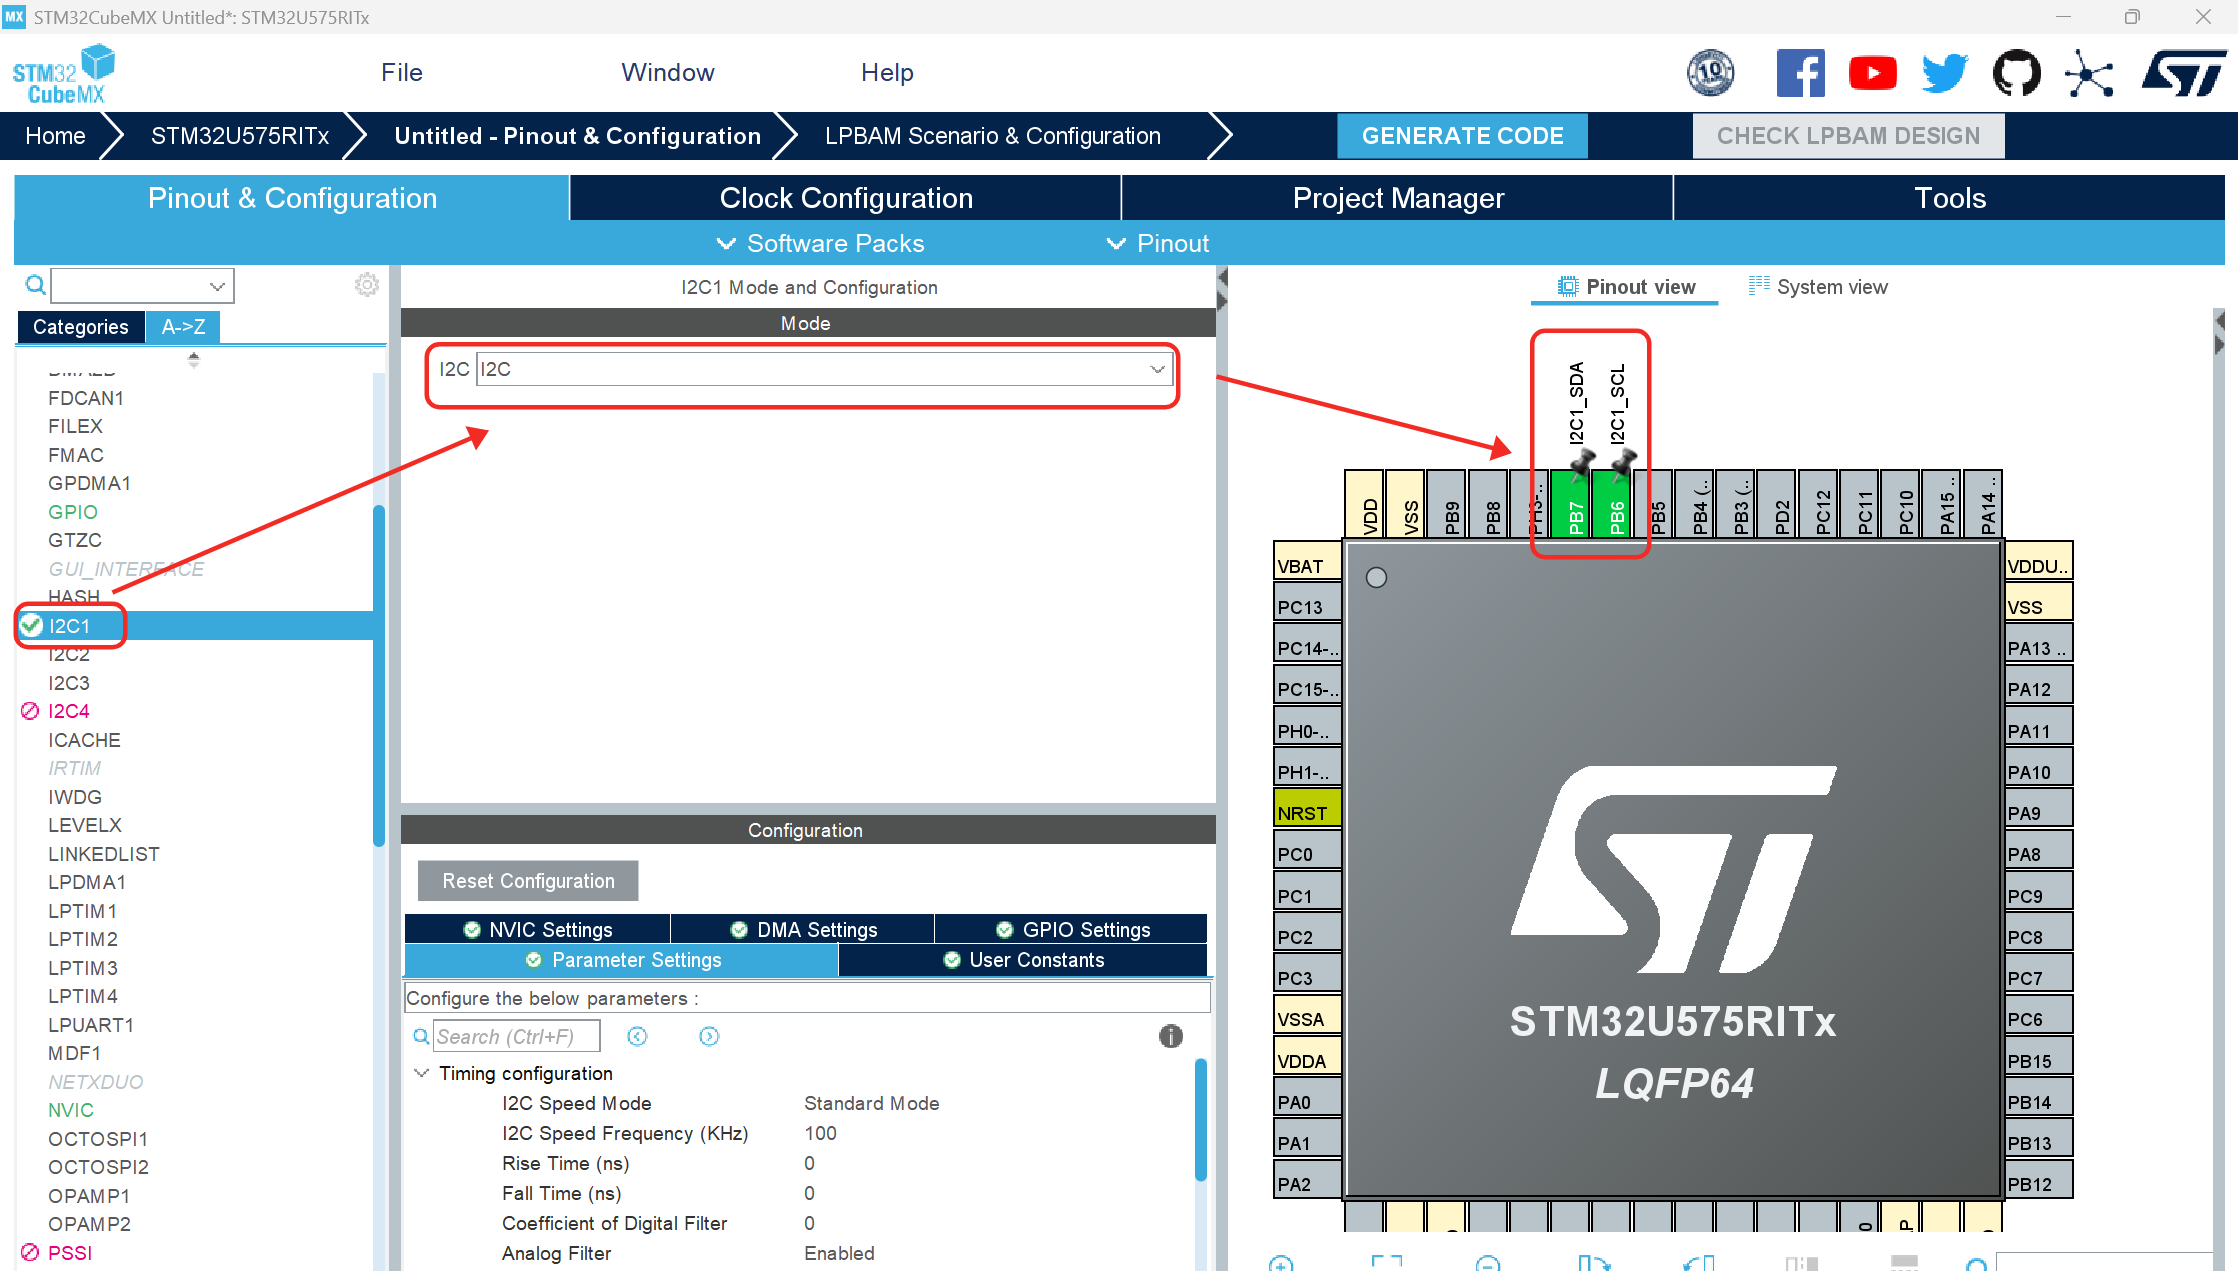Switch to the Project Manager tab
Screen dimensions: 2238x1271
pos(1398,198)
